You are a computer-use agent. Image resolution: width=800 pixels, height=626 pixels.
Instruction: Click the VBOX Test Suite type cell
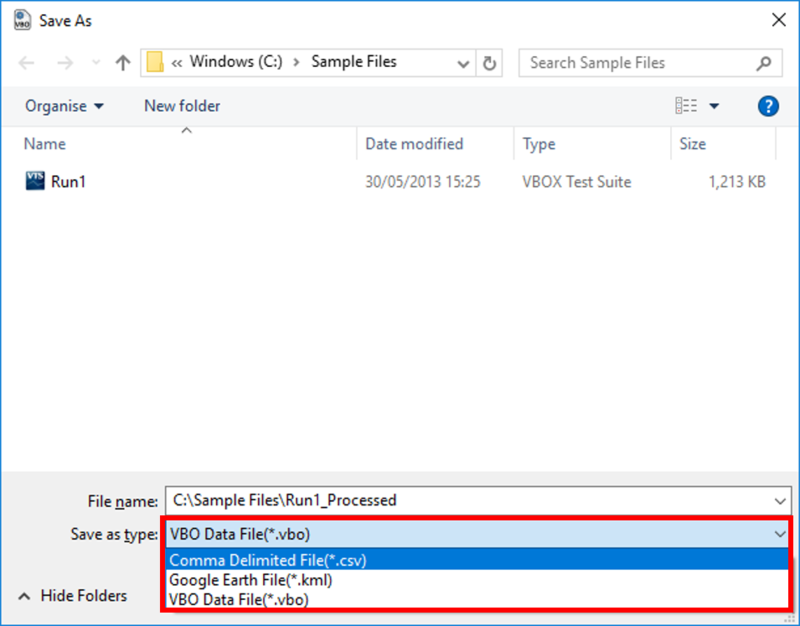(577, 182)
